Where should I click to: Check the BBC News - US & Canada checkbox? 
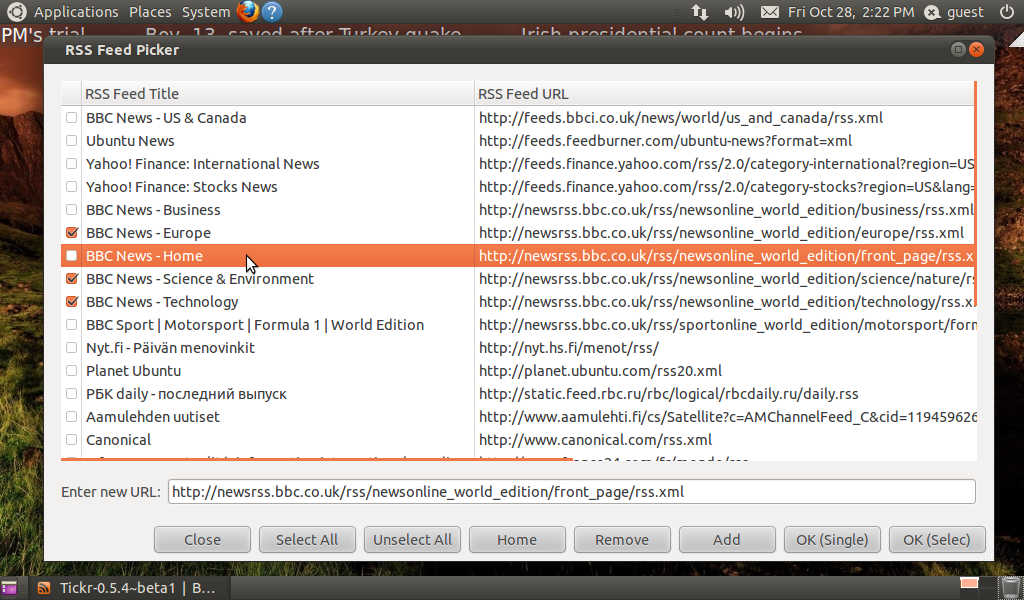71,118
